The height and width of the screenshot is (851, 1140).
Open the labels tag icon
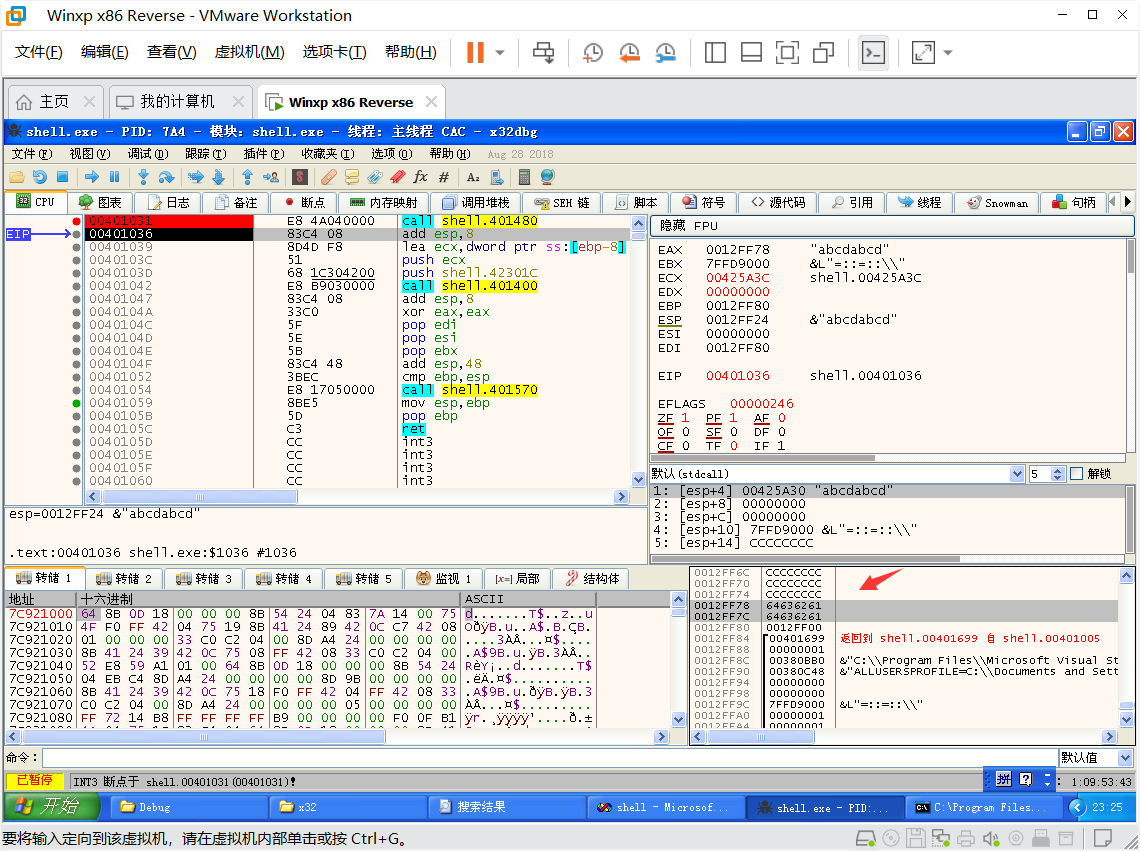[374, 177]
